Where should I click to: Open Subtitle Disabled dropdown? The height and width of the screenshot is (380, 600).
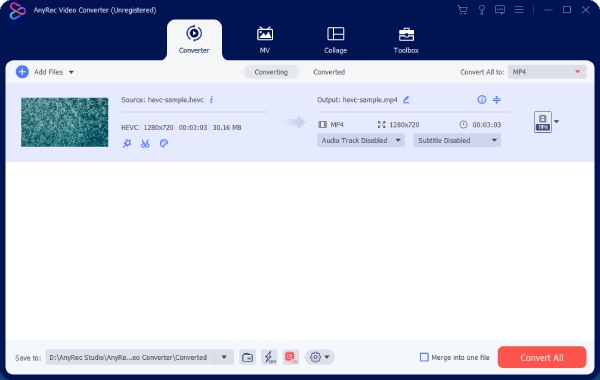click(x=457, y=140)
